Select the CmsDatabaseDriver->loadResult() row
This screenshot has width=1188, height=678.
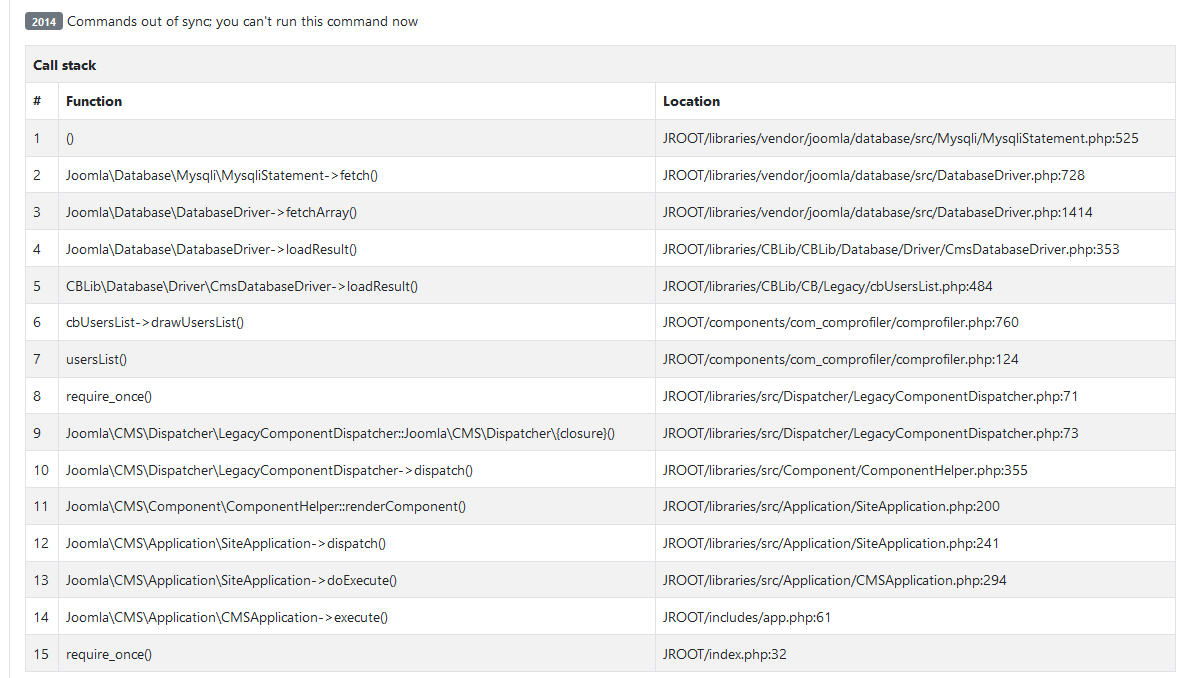pos(600,286)
